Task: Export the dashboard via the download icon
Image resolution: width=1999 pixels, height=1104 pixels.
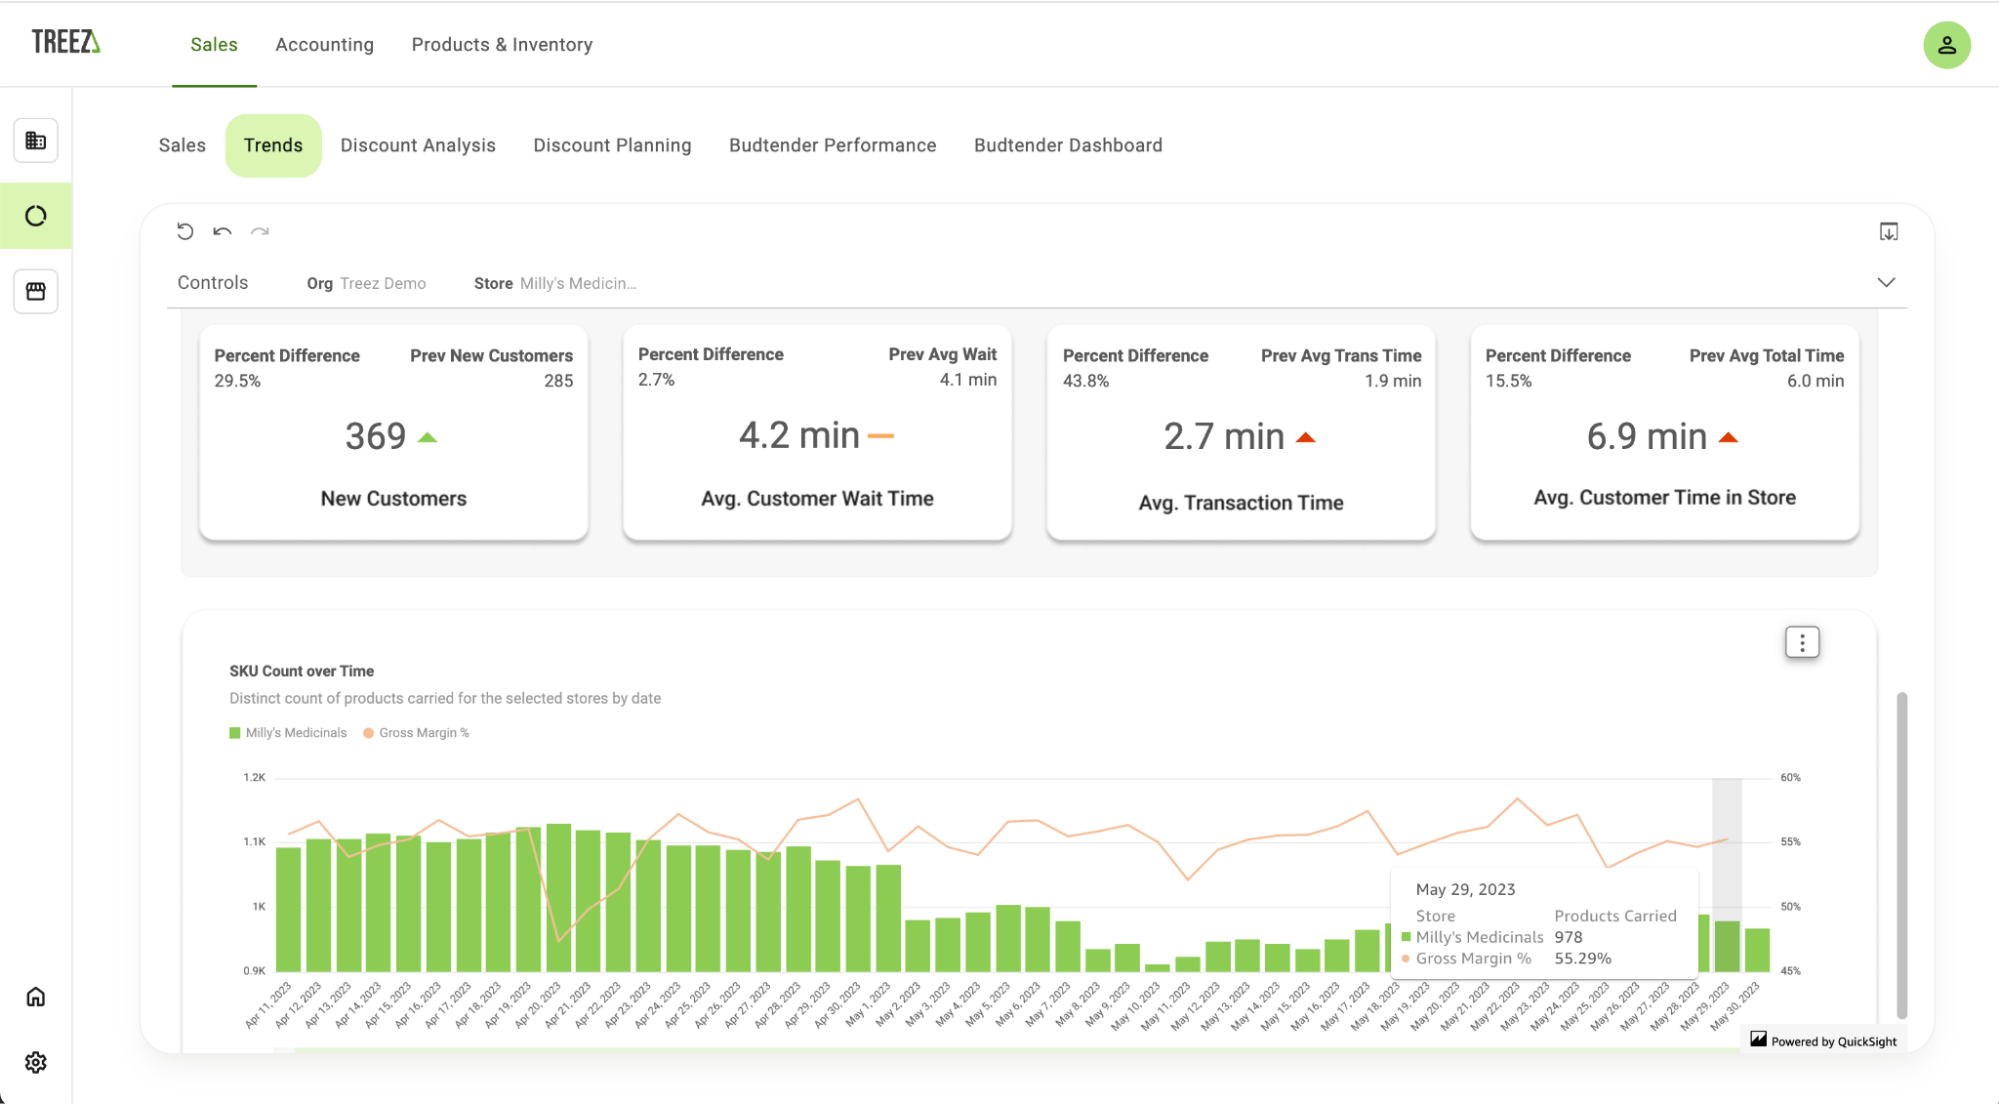Action: (1888, 231)
